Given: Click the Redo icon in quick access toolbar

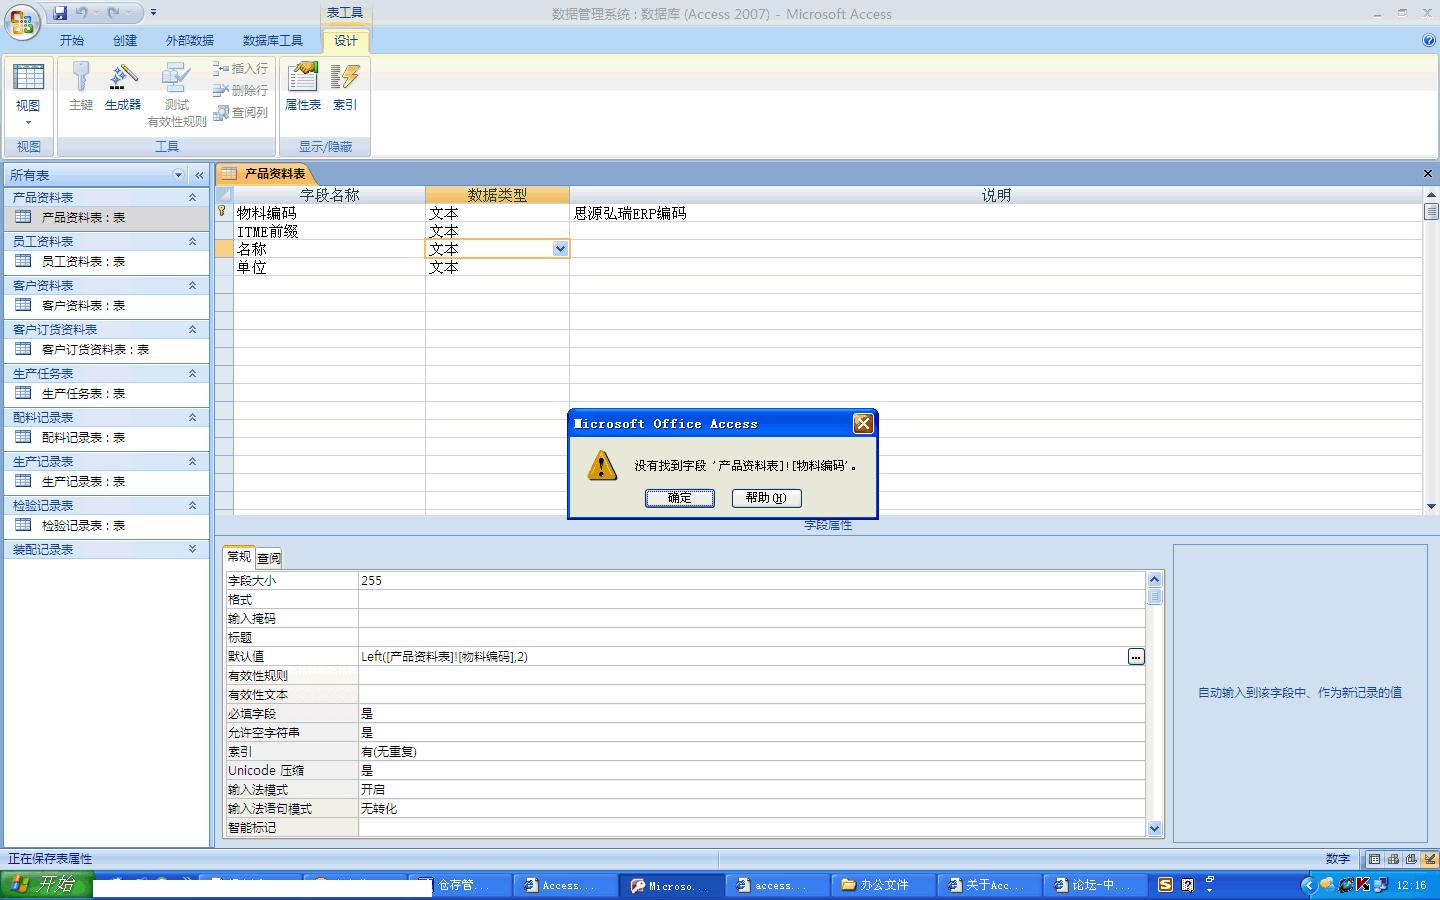Looking at the screenshot, I should tap(113, 13).
